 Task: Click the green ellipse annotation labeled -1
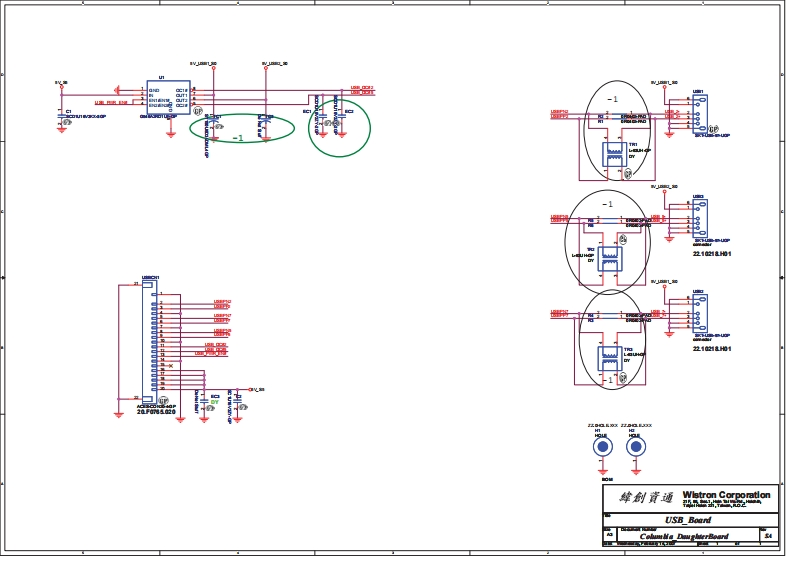tap(250, 132)
